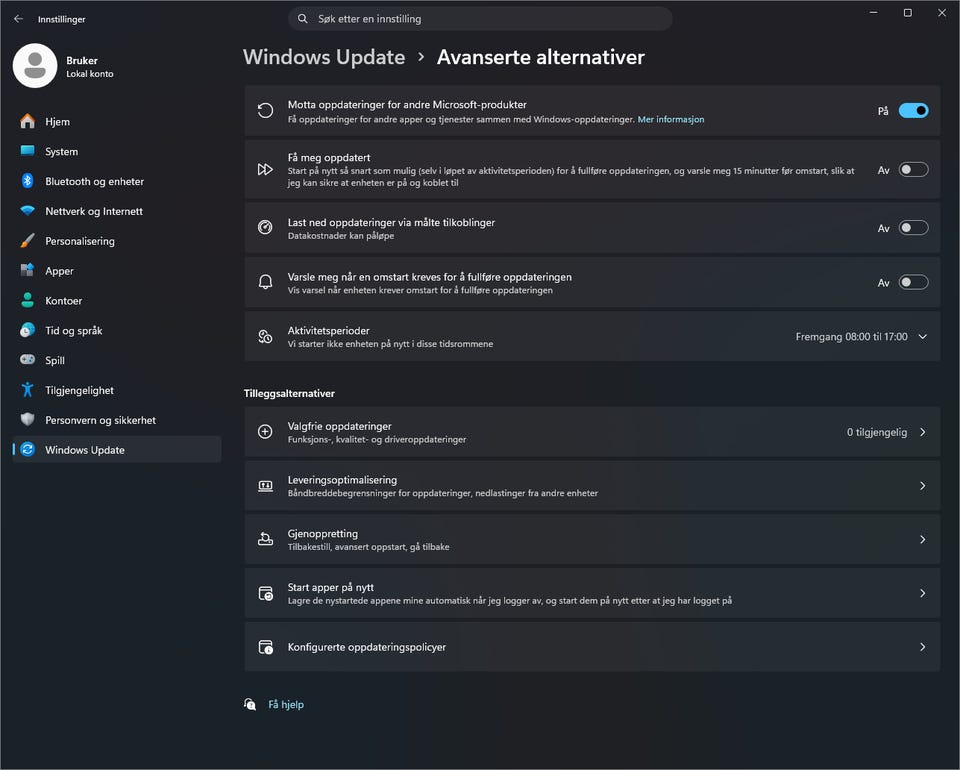The image size is (960, 770).
Task: Click the Leveringsoptimalisering title text
Action: pyautogui.click(x=342, y=480)
